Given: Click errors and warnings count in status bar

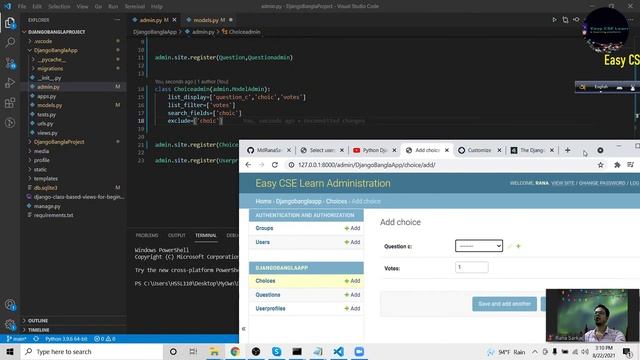Looking at the screenshot, I should click(x=104, y=339).
